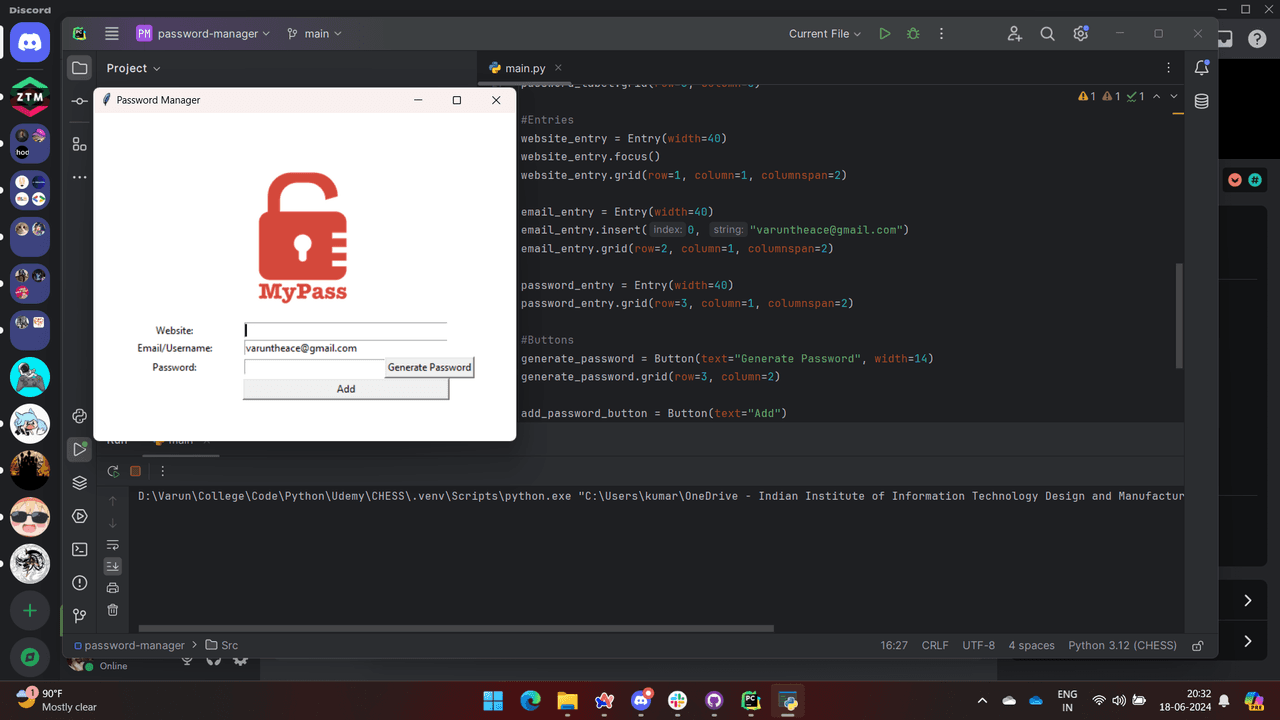Open the Current File run configuration dropdown

824,34
